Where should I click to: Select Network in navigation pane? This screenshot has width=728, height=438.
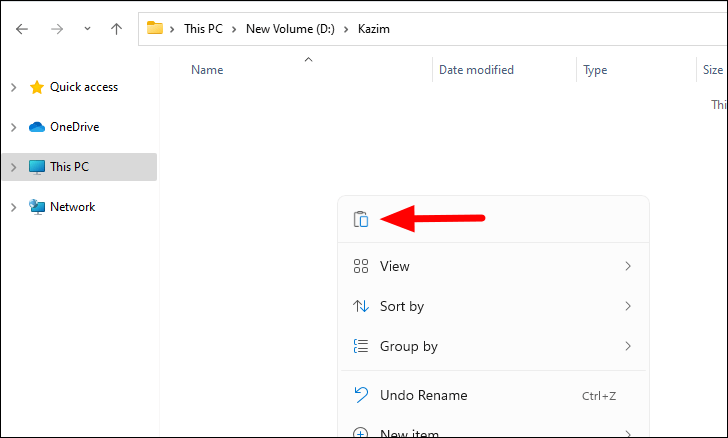72,207
